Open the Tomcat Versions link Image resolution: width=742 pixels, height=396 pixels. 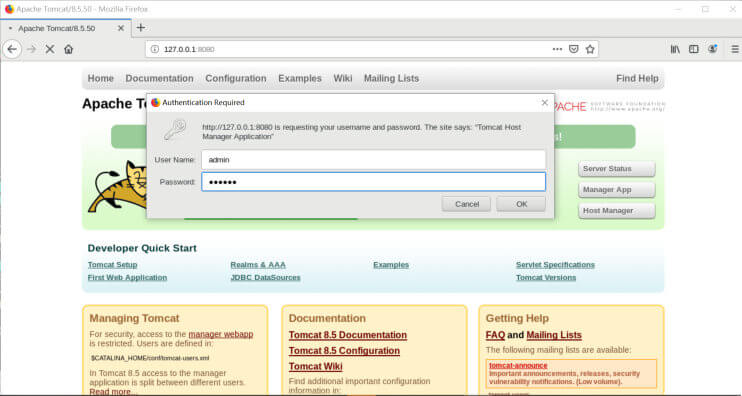(x=546, y=278)
